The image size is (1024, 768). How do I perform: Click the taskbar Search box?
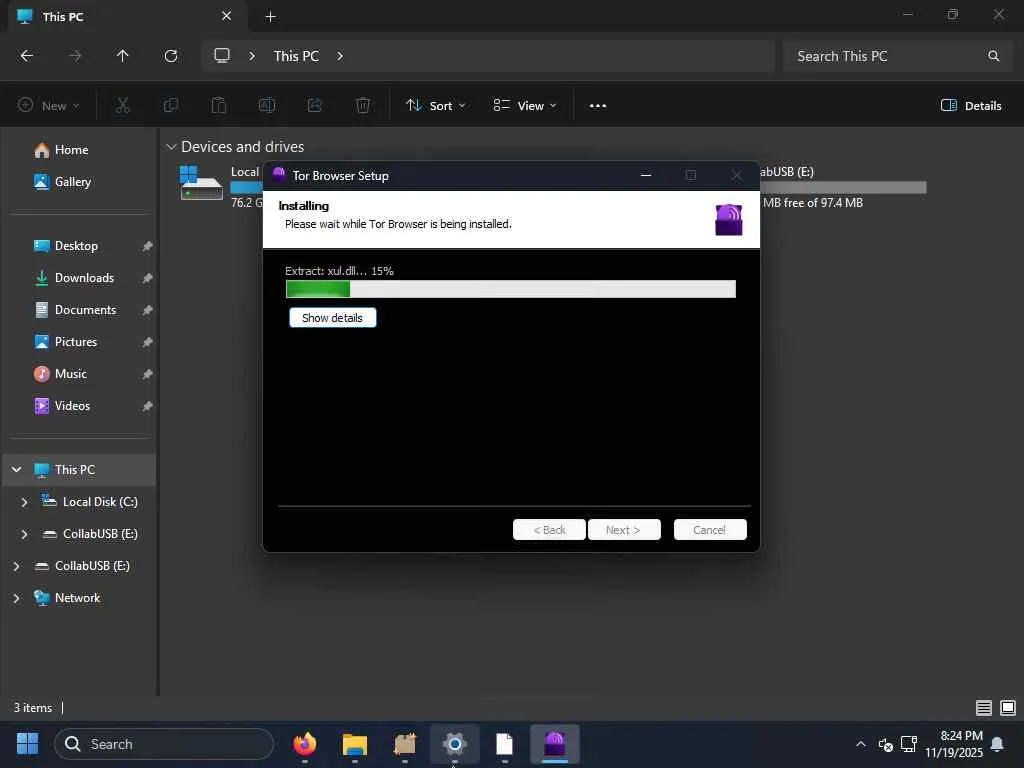tap(164, 744)
